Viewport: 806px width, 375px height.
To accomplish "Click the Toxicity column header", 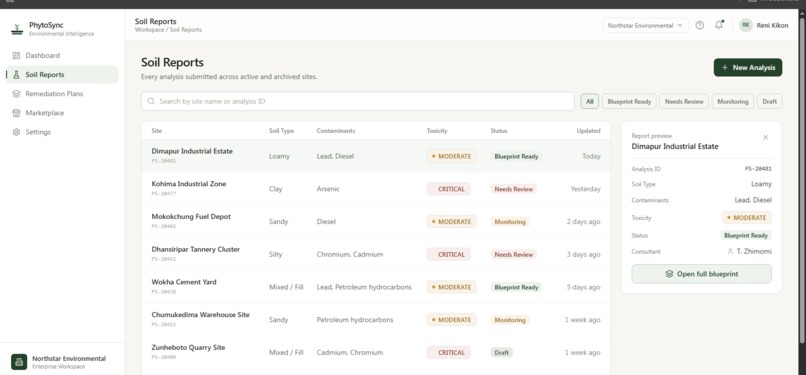I will (437, 131).
